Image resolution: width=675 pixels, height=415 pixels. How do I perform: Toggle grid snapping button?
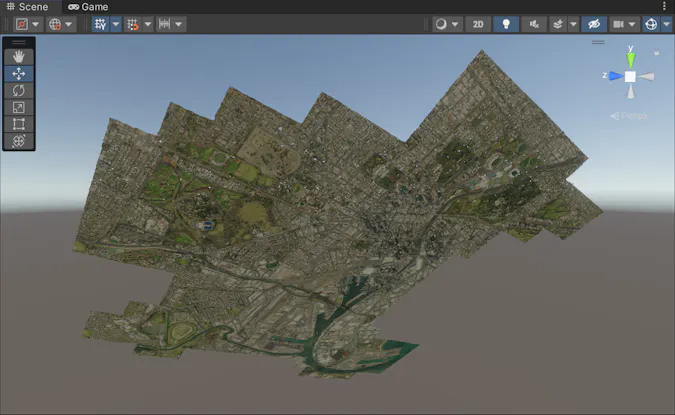coord(133,24)
